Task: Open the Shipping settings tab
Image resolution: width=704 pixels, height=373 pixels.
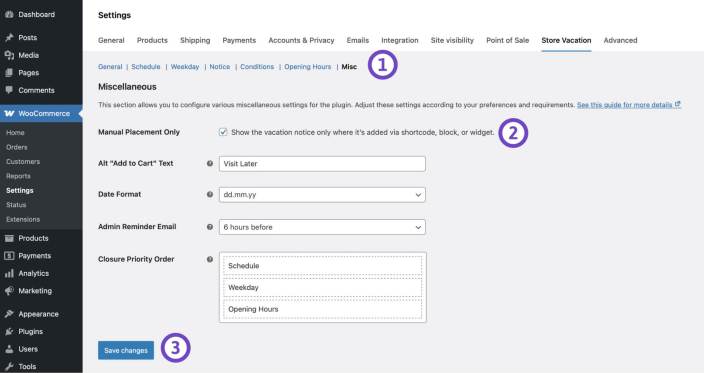Action: click(x=195, y=40)
